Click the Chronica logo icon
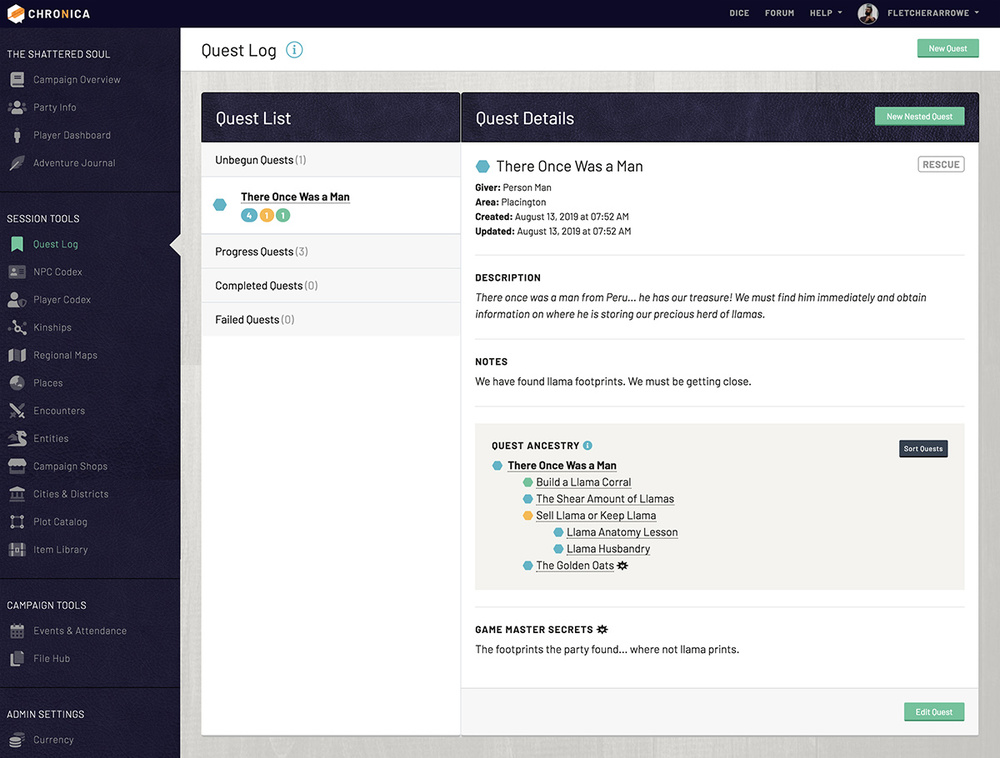Screen dimensions: 1000x758 point(16,14)
